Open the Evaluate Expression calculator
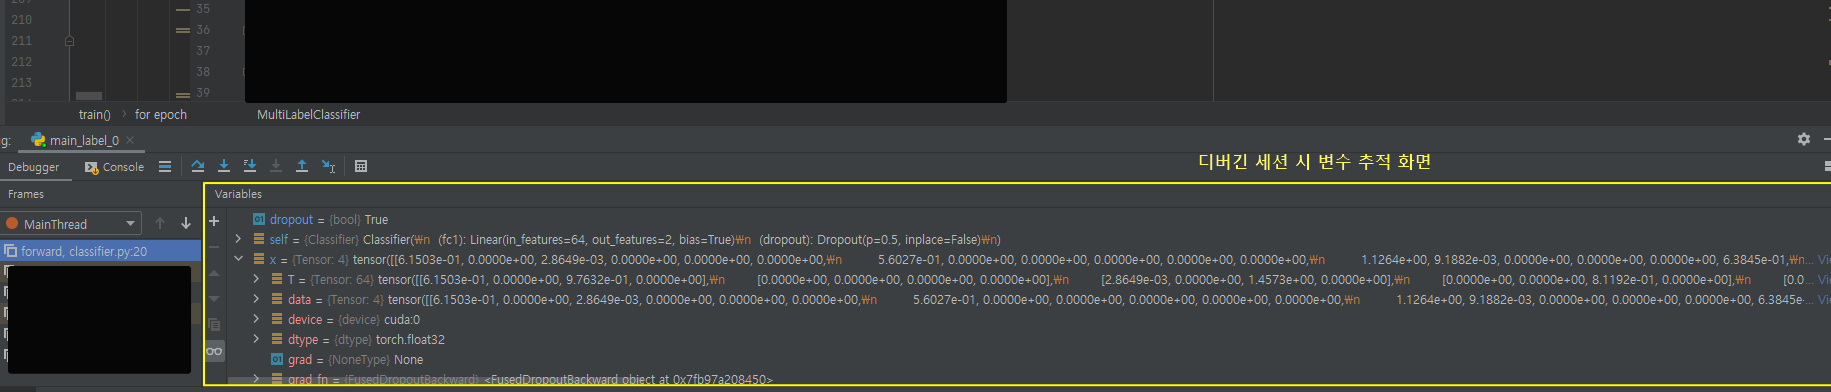The width and height of the screenshot is (1831, 392). [x=361, y=166]
